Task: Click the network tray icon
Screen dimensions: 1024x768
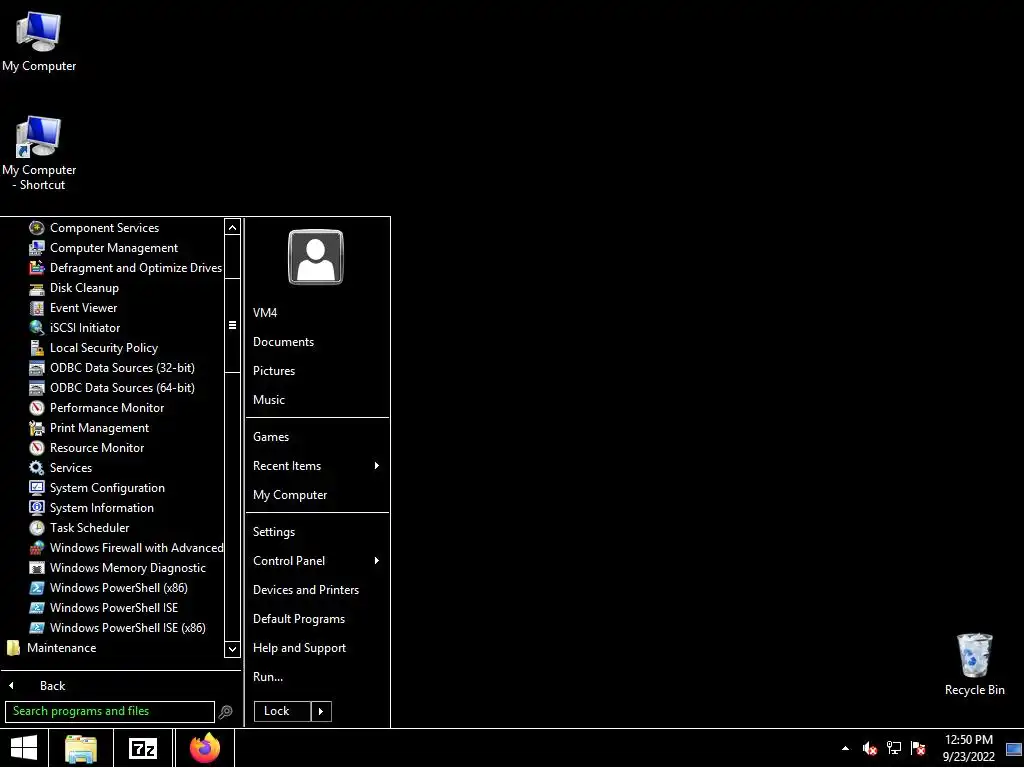Action: click(894, 748)
